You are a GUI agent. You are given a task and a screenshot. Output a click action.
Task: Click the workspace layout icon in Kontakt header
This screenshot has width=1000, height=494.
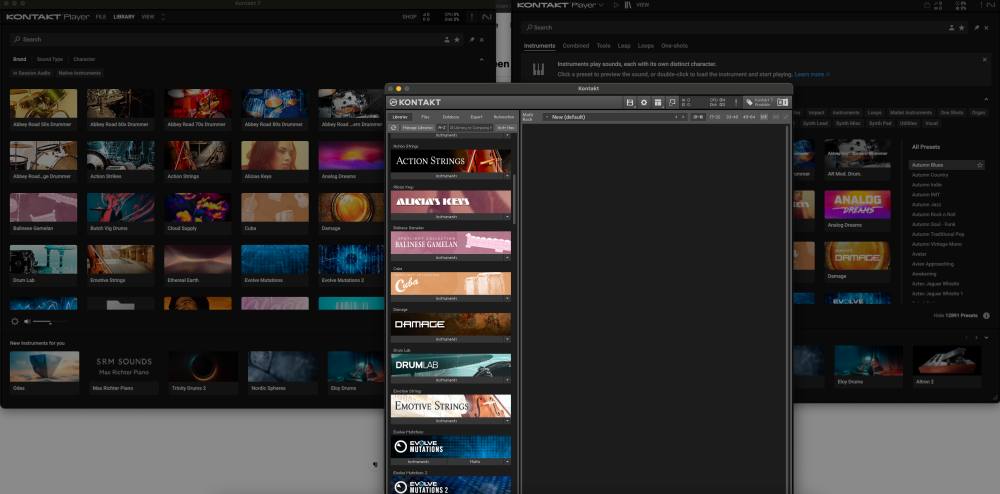(x=658, y=102)
